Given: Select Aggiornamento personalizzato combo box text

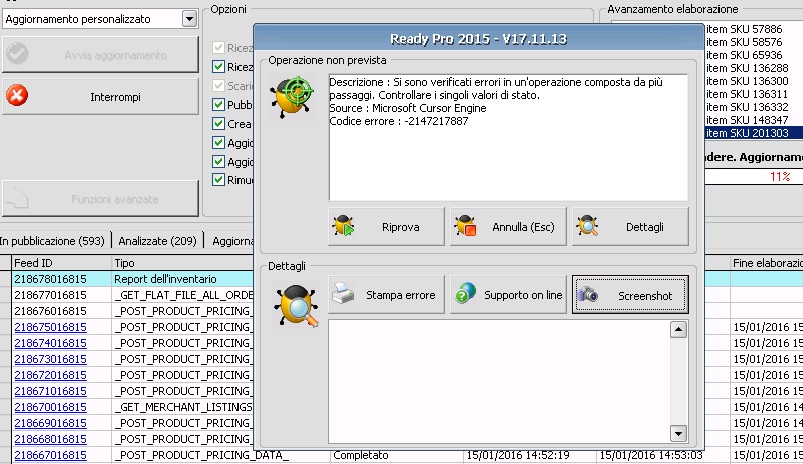Looking at the screenshot, I should coord(78,19).
